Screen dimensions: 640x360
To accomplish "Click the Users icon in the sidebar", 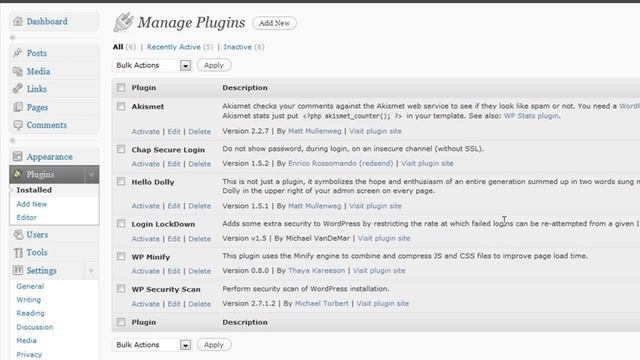I will [18, 234].
